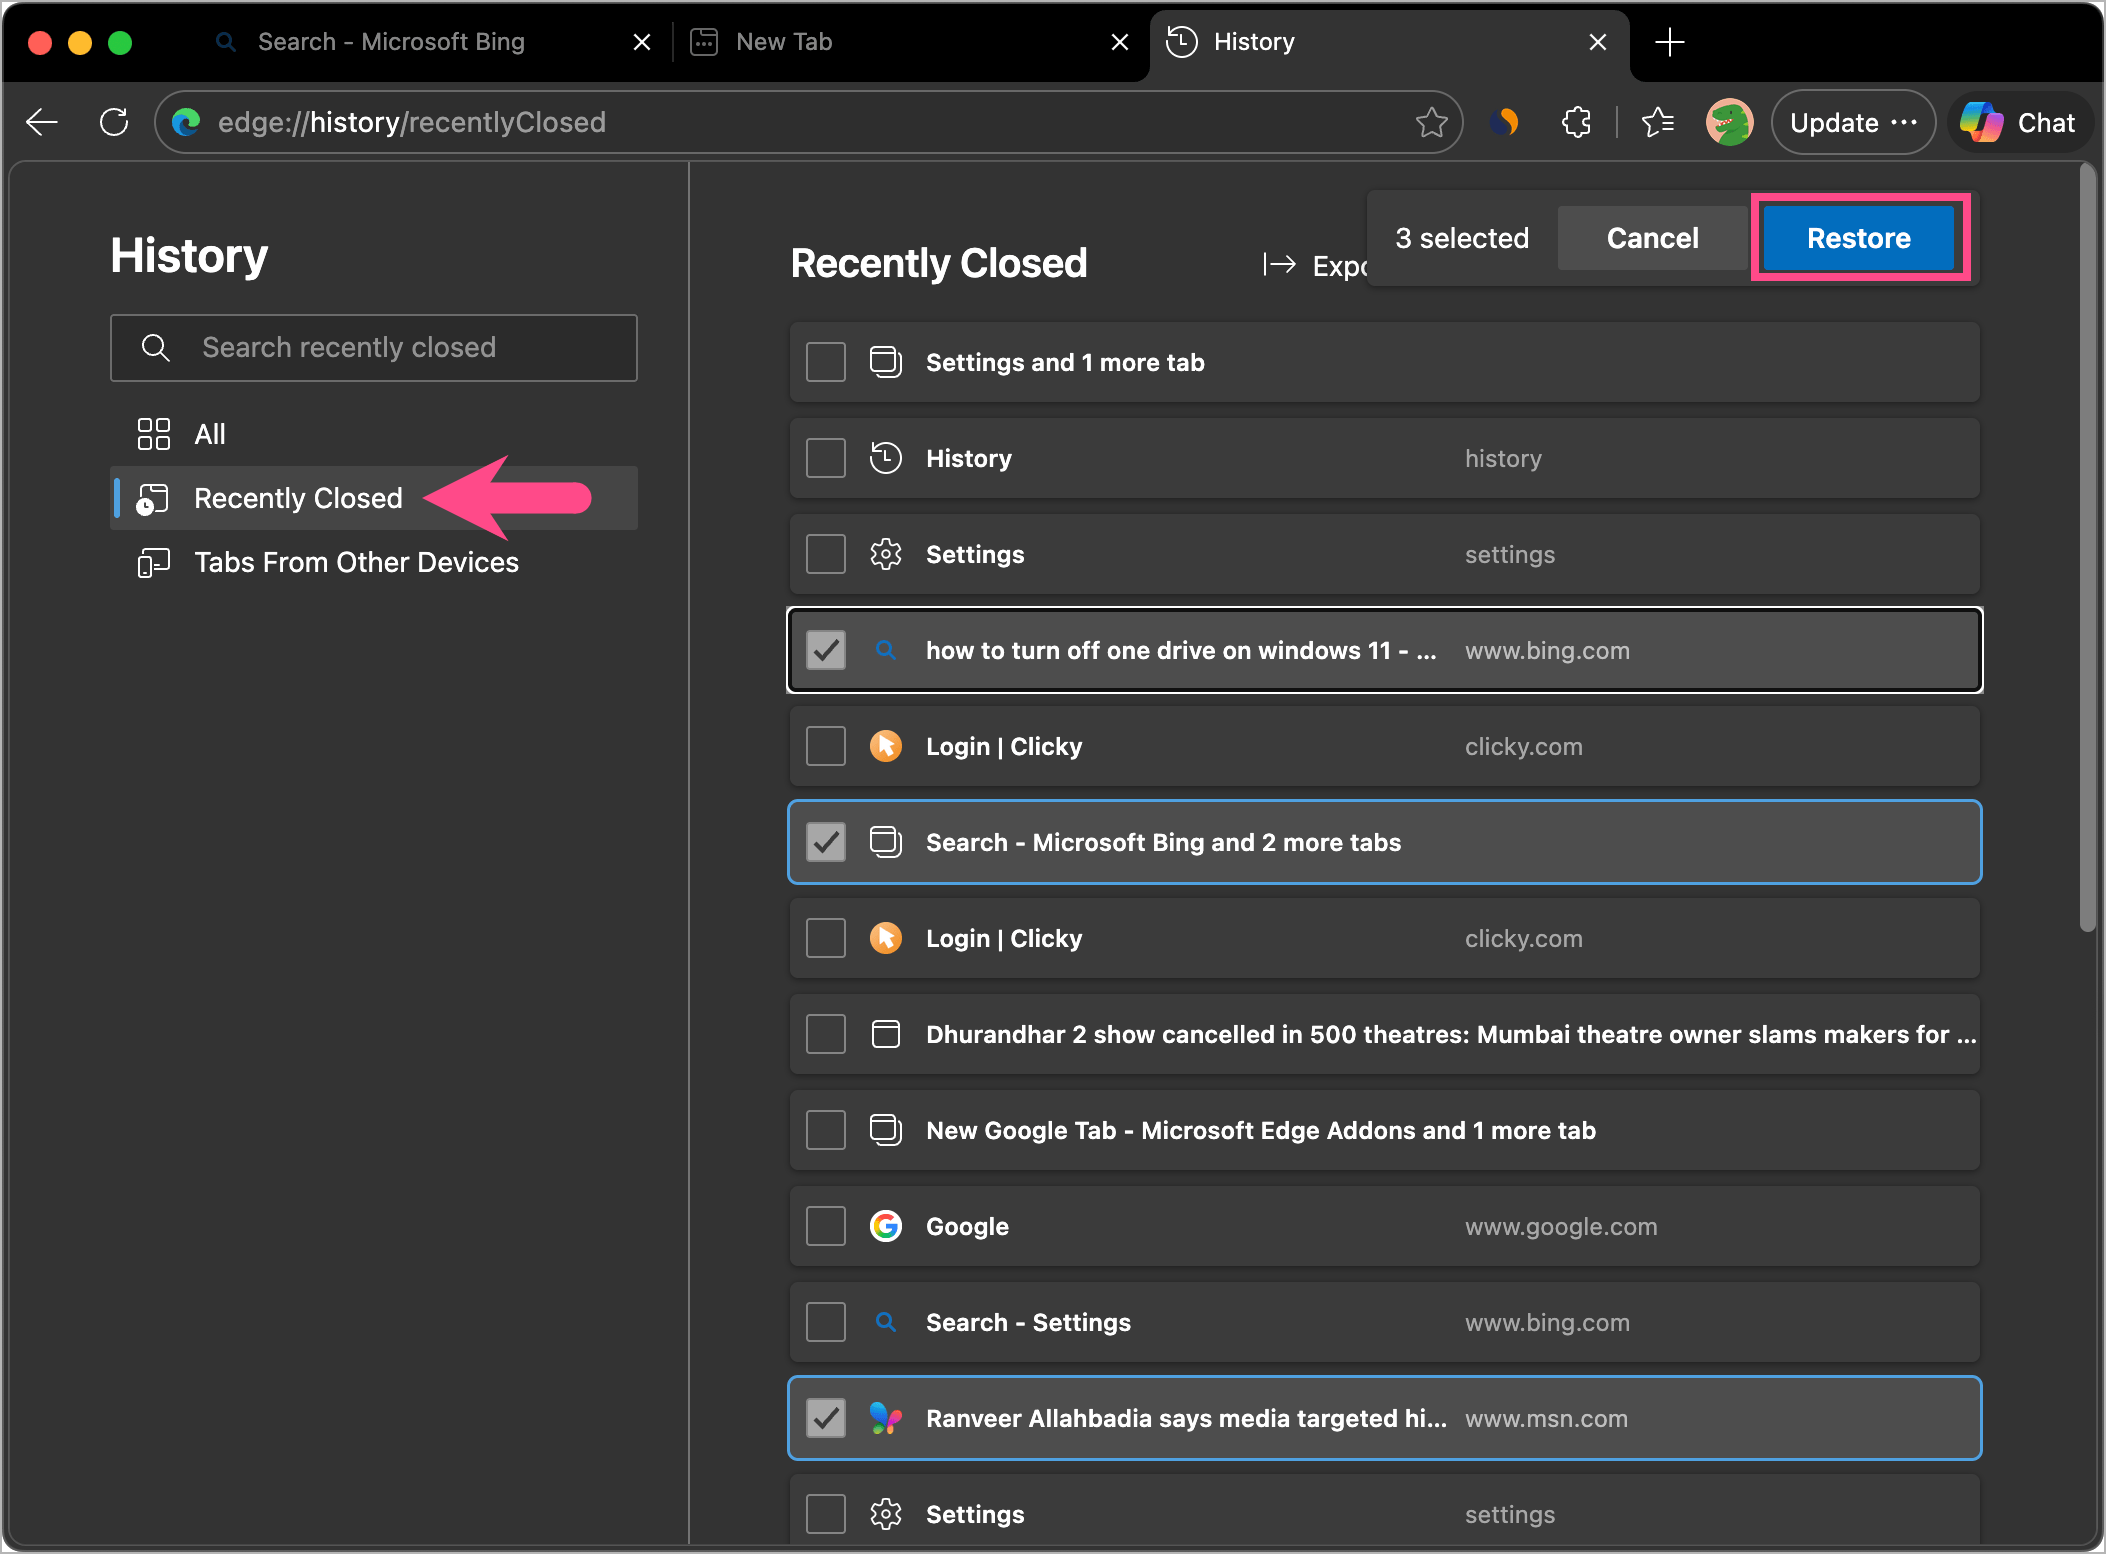Viewport: 2106px width, 1554px height.
Task: Cancel the current selection
Action: tap(1652, 238)
